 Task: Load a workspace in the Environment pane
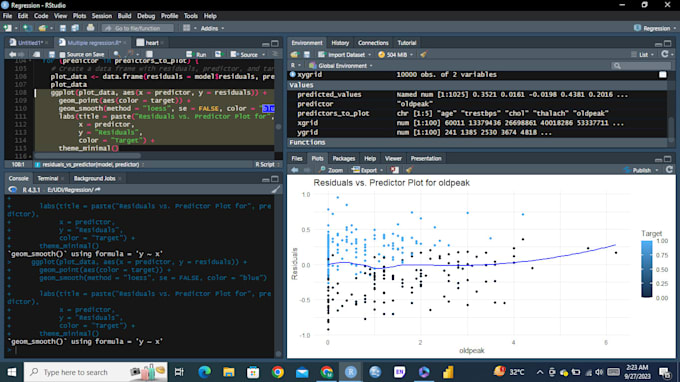click(x=294, y=55)
